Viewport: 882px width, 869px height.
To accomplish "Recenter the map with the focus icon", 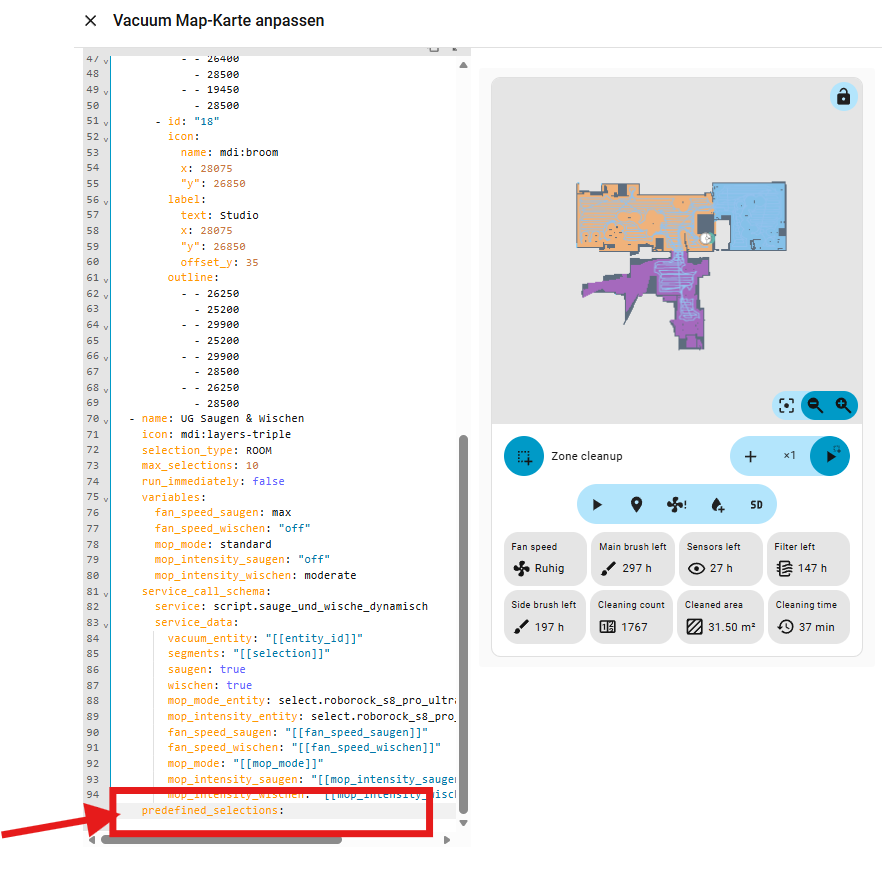I will (786, 405).
